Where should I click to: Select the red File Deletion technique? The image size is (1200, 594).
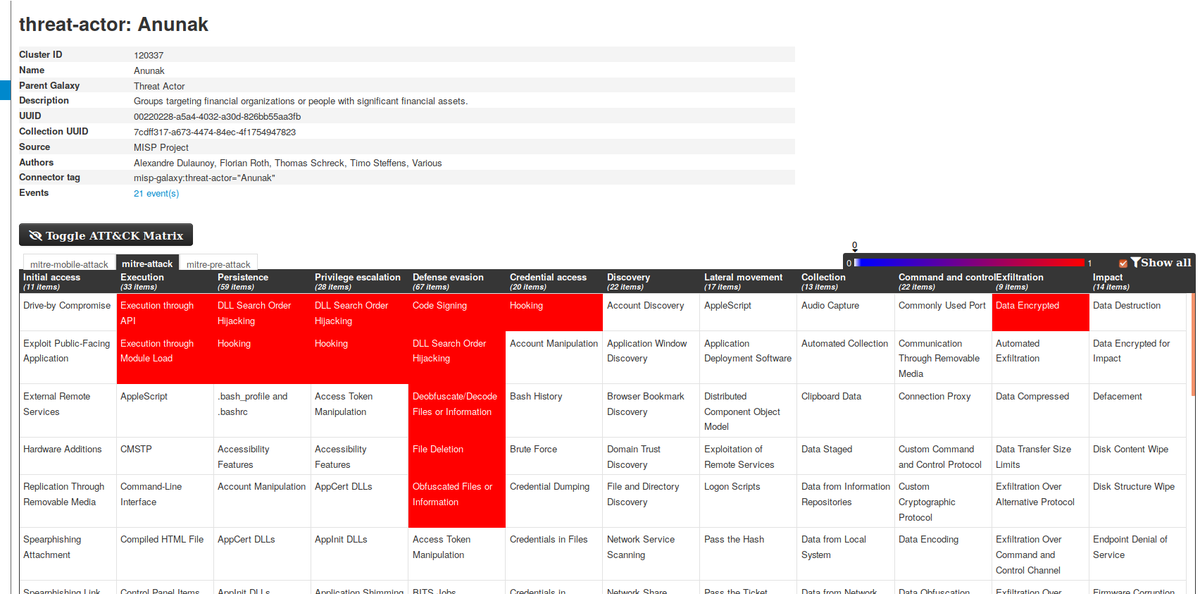[457, 456]
